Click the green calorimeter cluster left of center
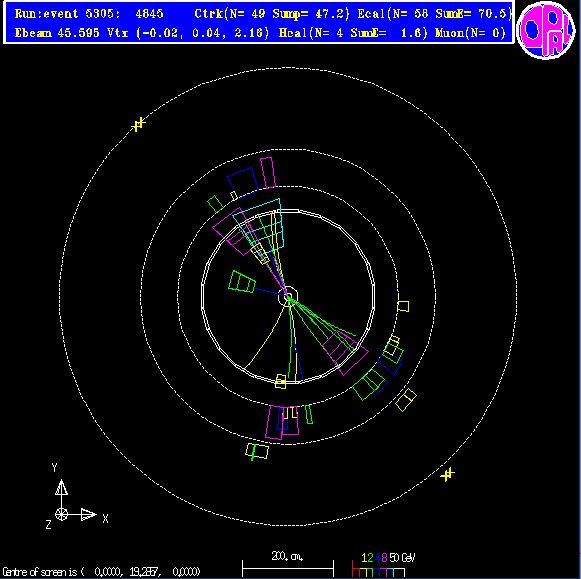 [x=242, y=282]
